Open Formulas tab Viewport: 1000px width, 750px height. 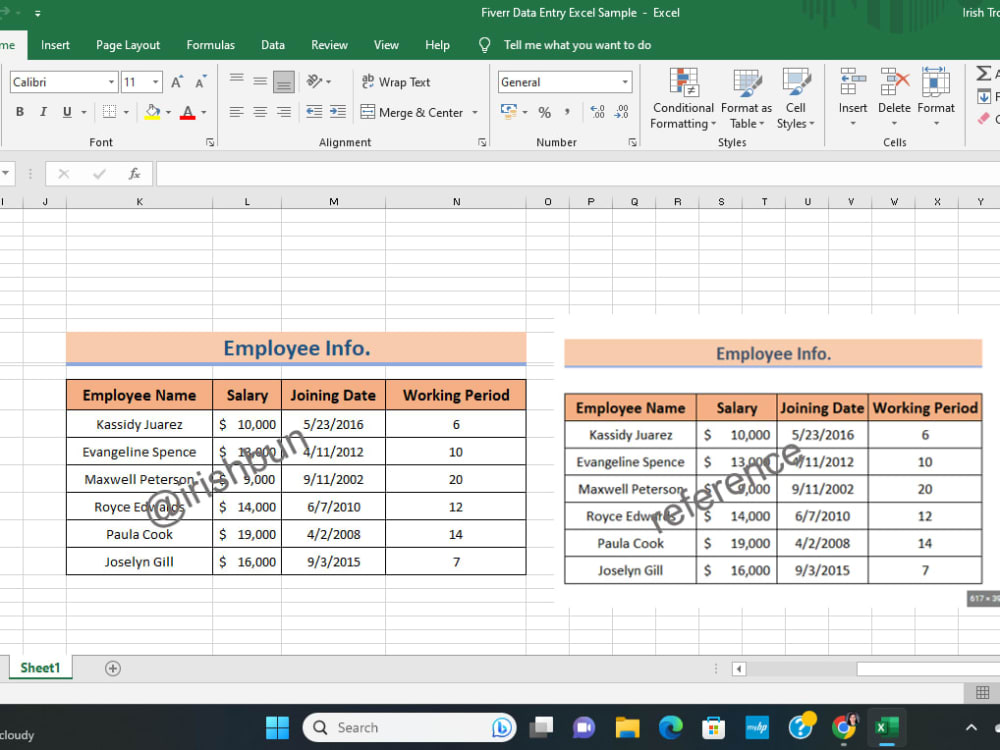click(x=210, y=45)
